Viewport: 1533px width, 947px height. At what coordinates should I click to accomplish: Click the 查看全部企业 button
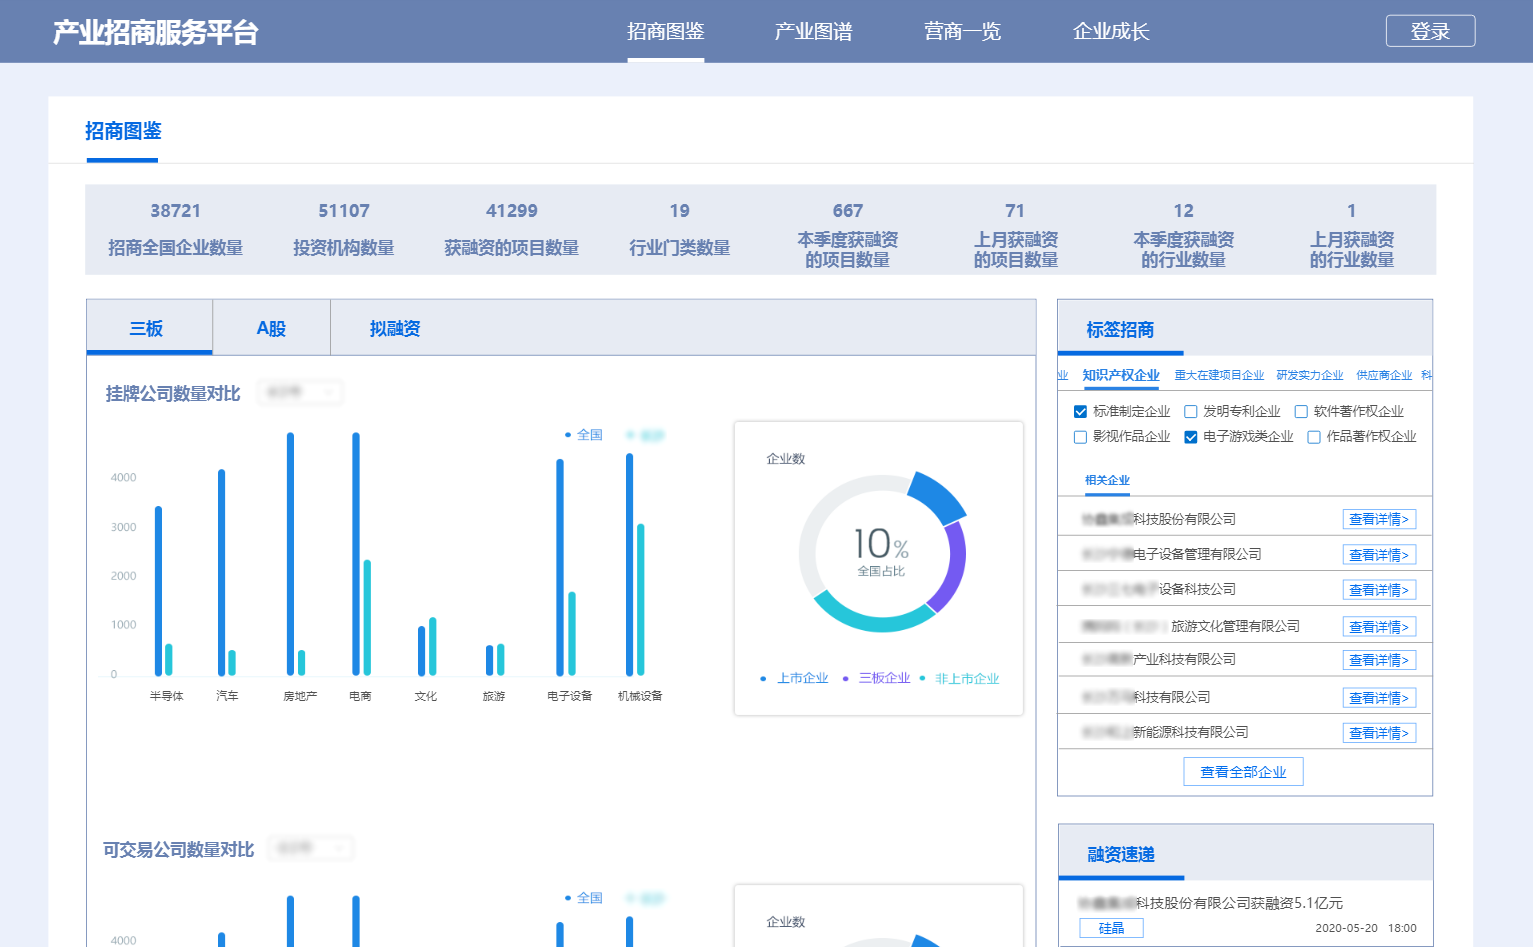[1243, 771]
